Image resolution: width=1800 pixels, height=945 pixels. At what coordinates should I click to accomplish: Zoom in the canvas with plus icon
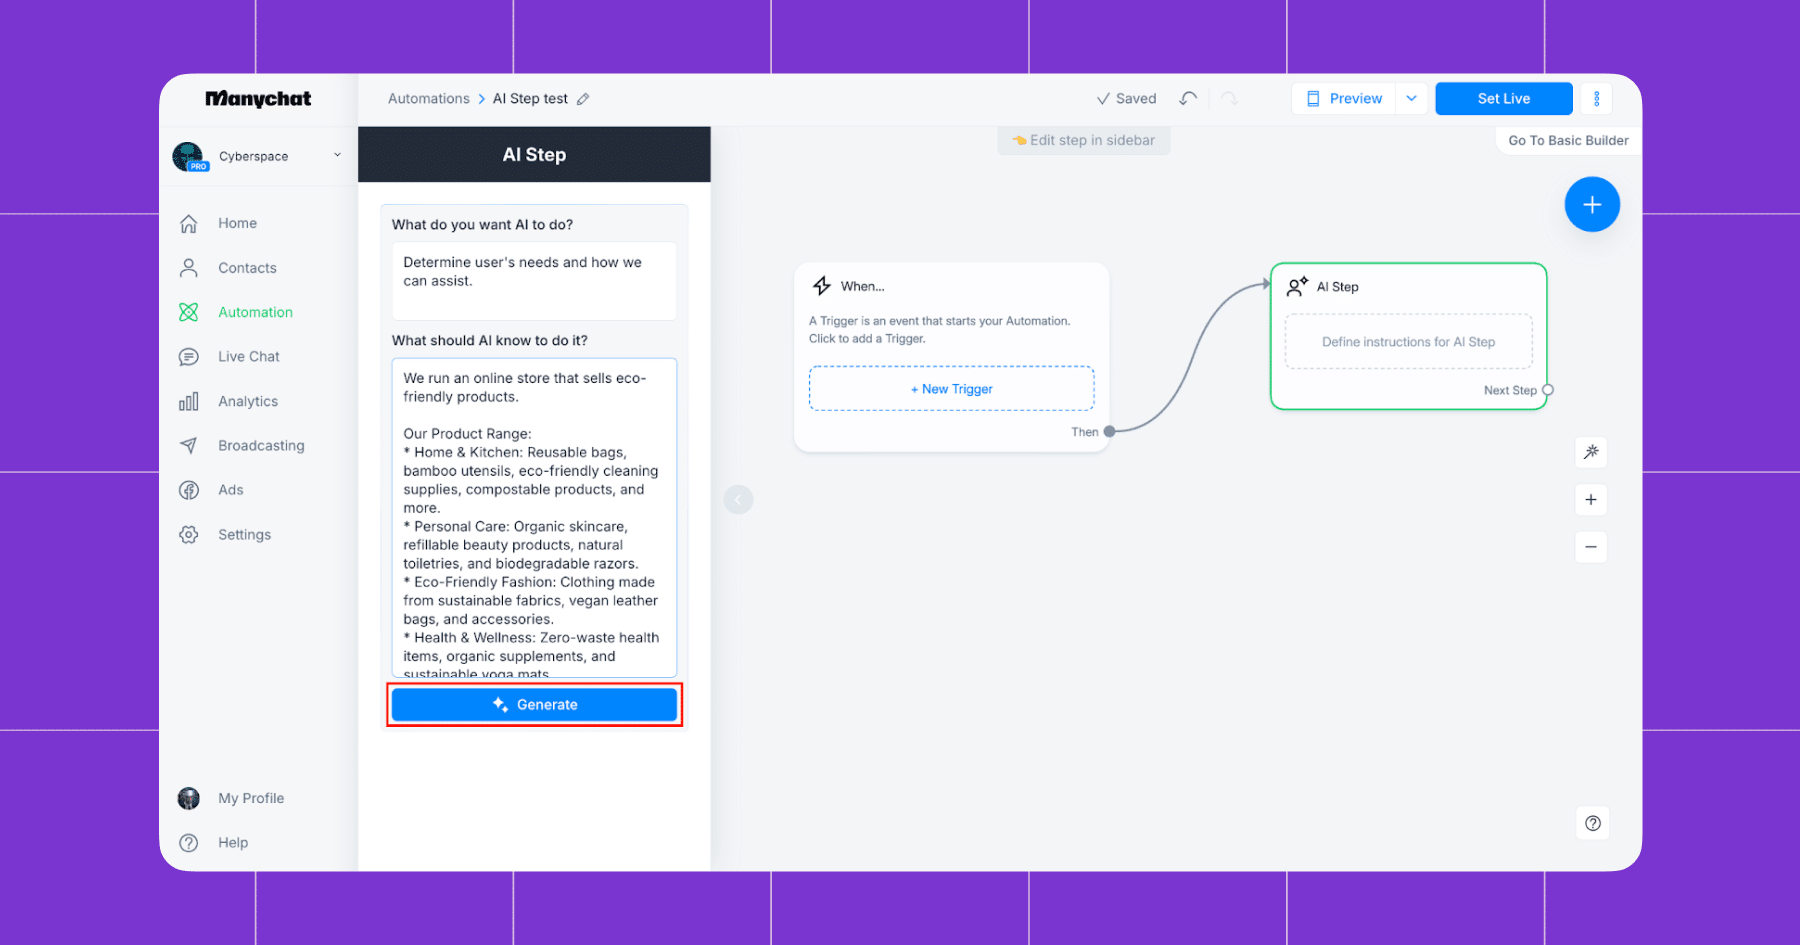pos(1591,500)
